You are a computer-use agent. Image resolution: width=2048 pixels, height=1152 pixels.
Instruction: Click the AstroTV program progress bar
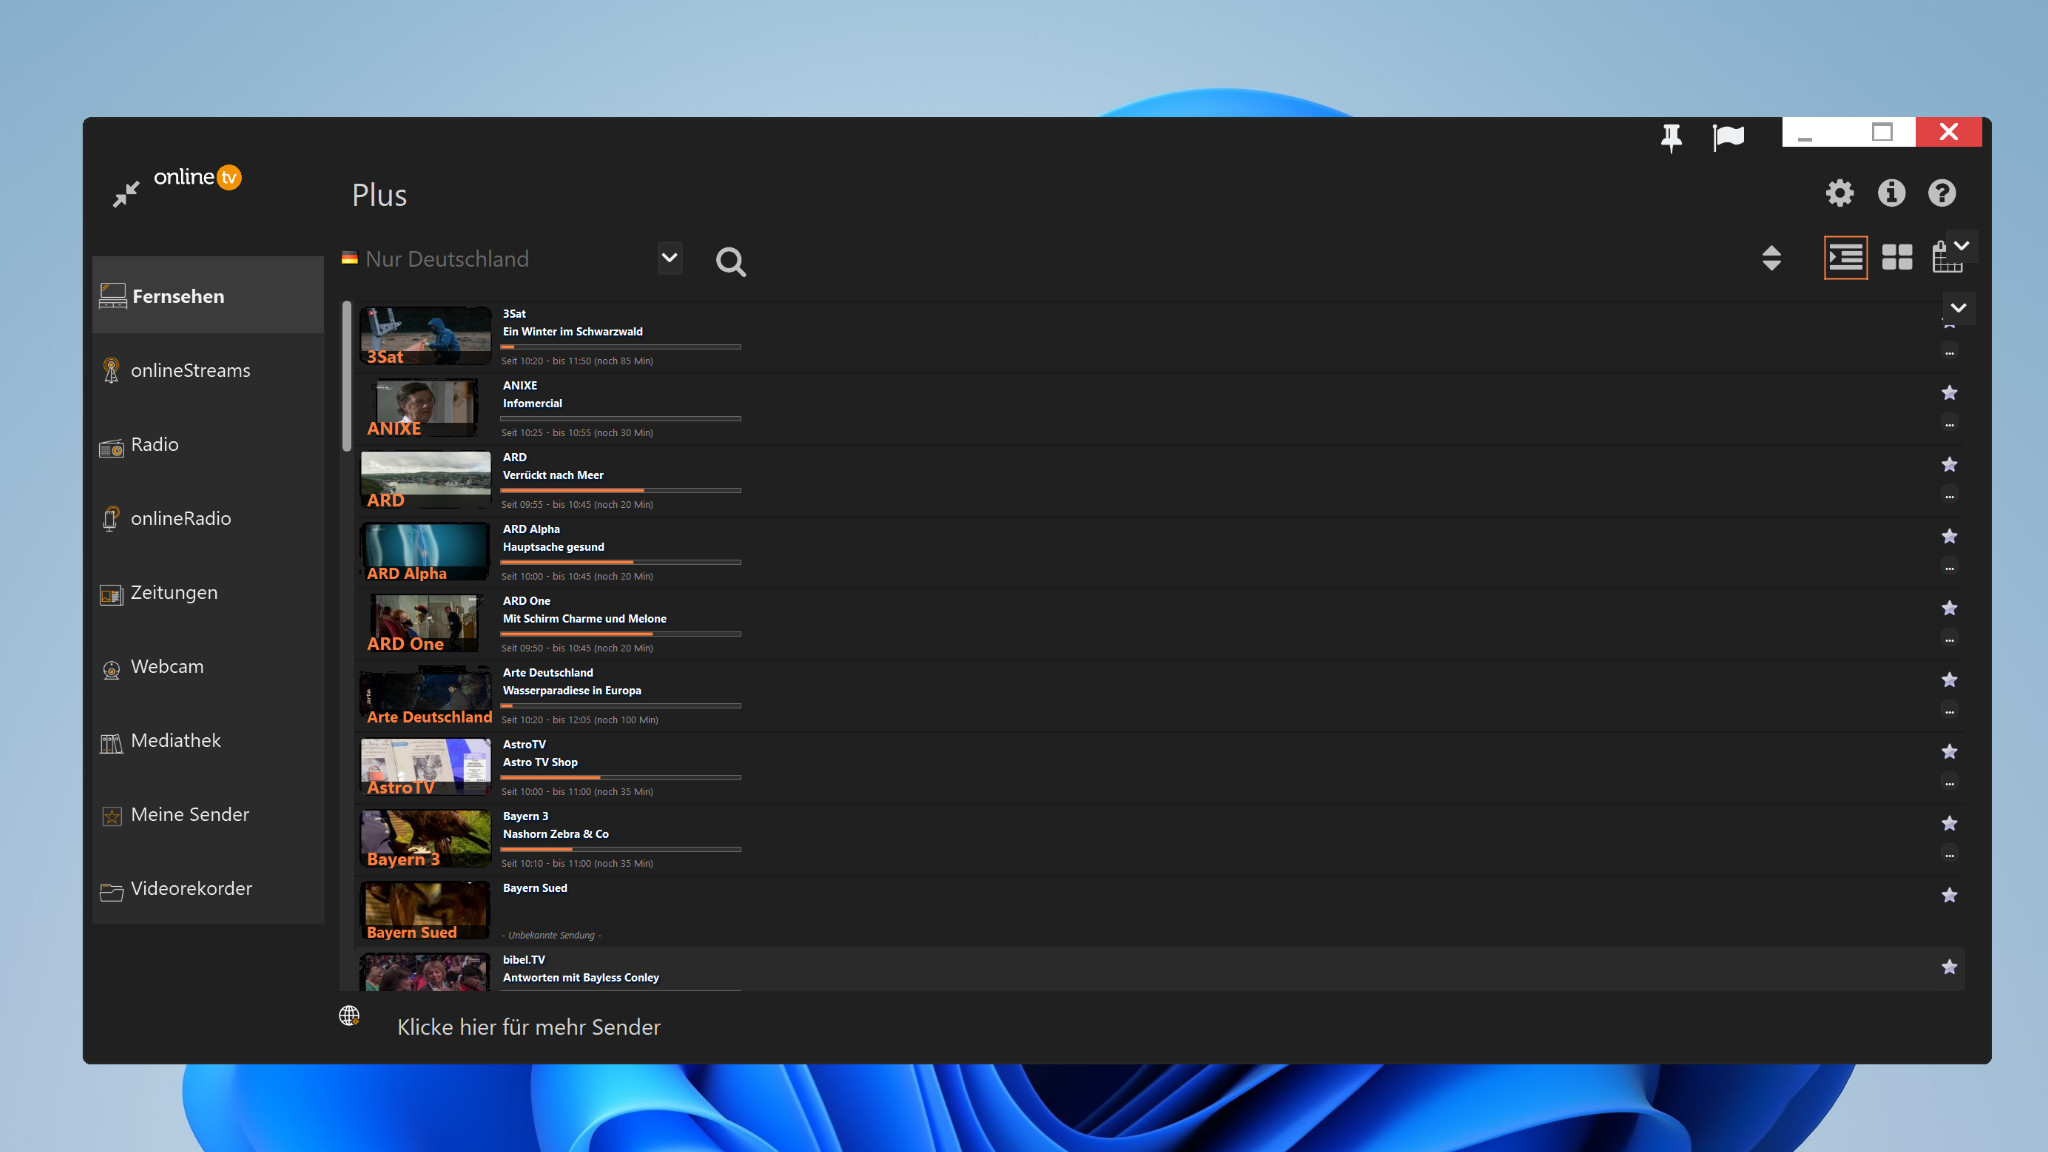[x=621, y=777]
